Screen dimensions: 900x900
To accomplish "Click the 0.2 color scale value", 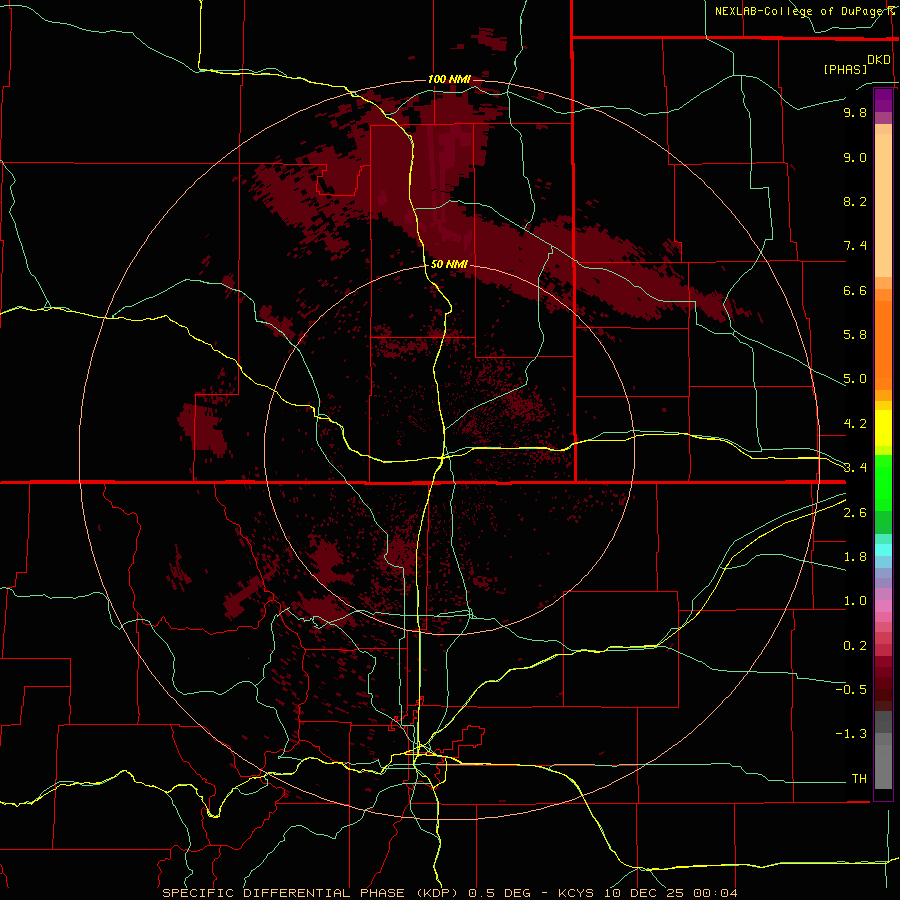I will coord(855,646).
